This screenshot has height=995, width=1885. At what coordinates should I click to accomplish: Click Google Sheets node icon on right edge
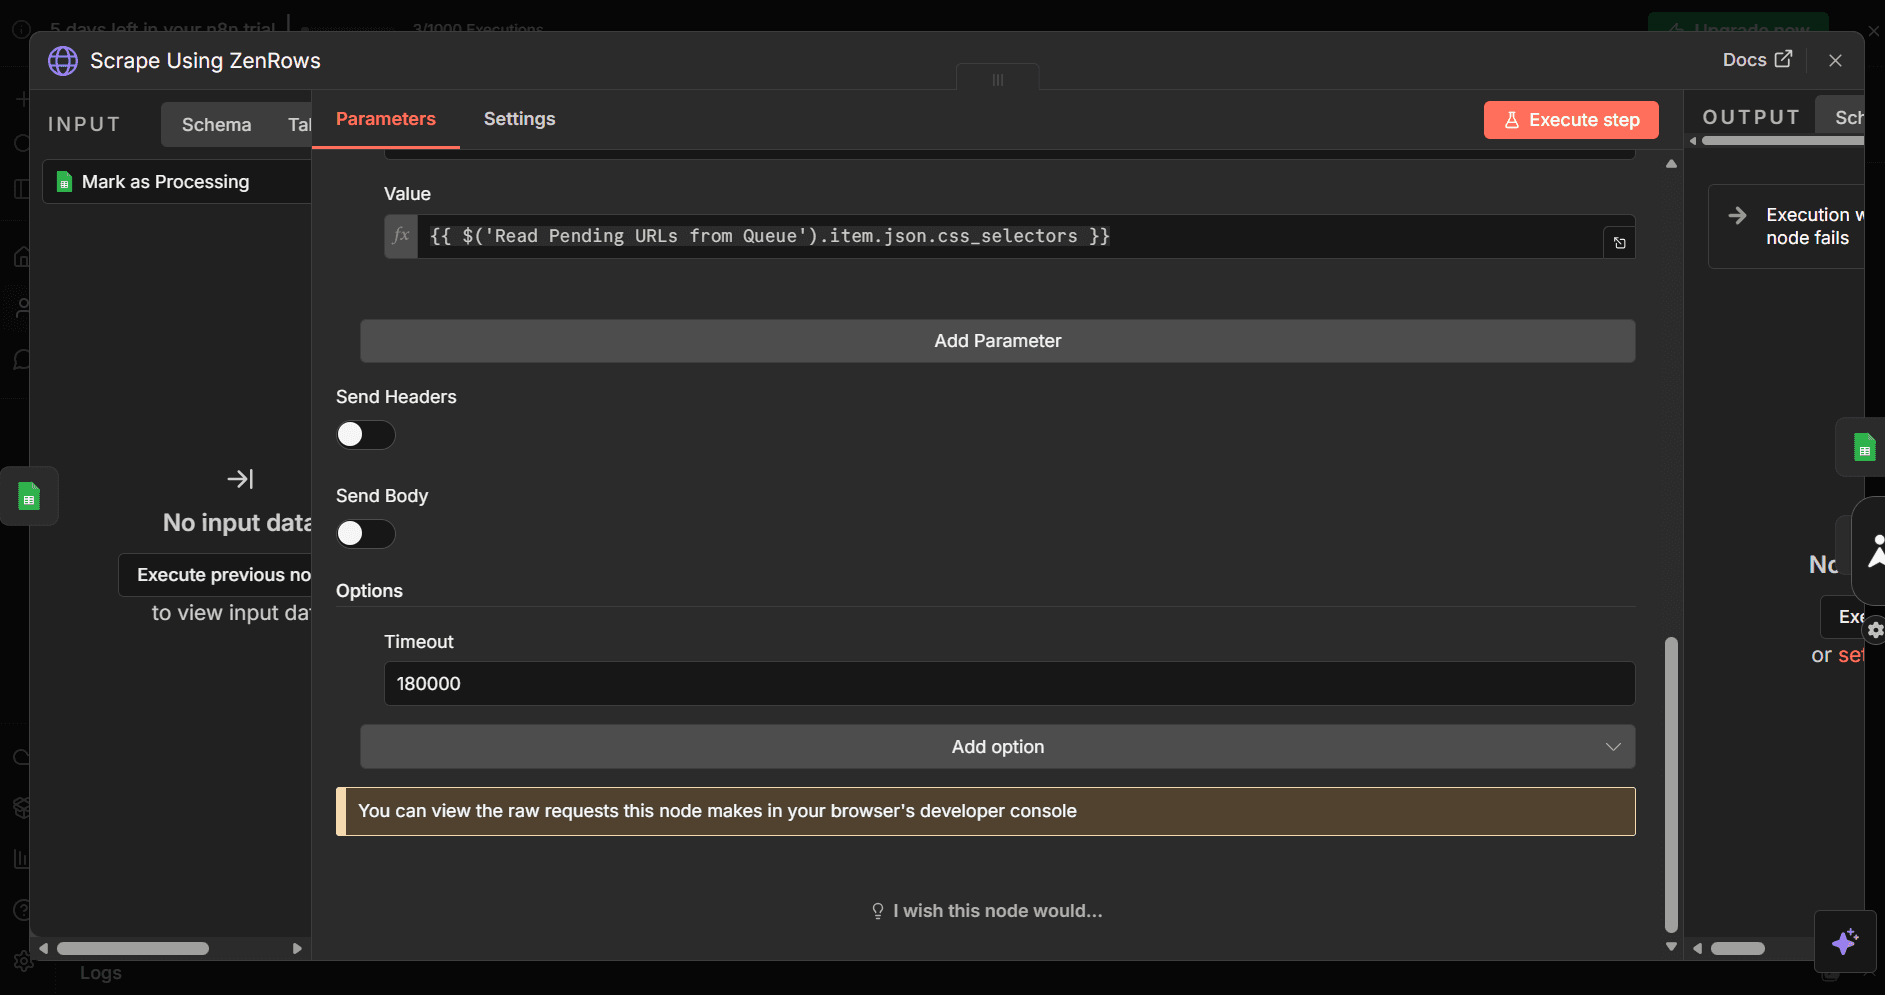[x=1864, y=447]
